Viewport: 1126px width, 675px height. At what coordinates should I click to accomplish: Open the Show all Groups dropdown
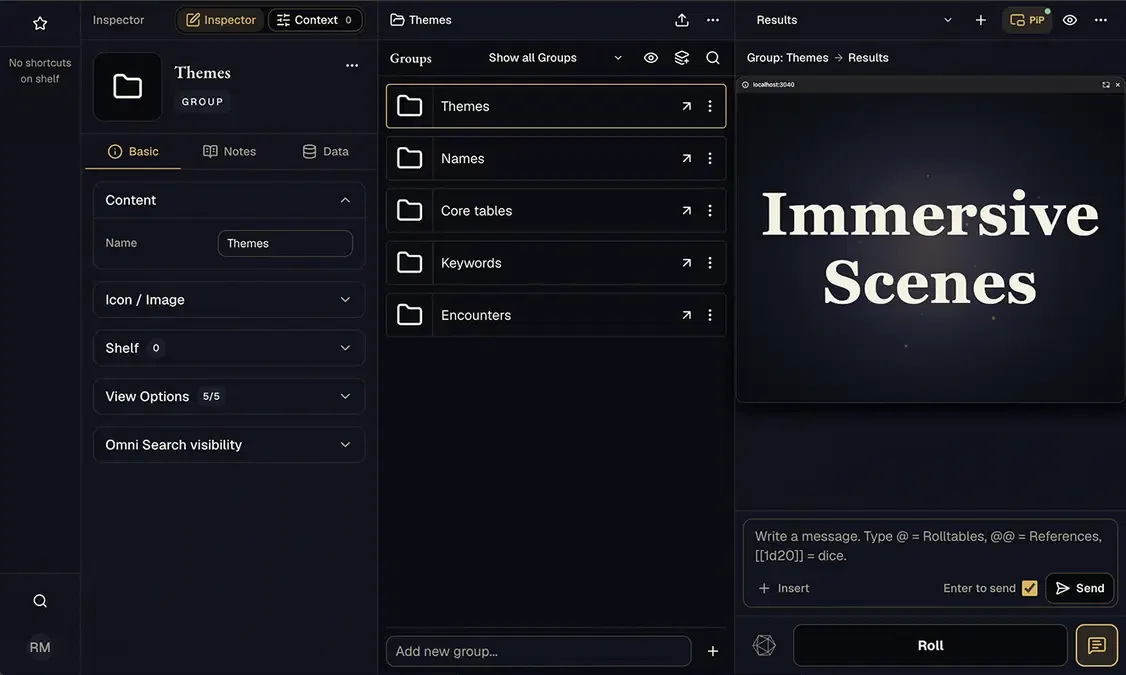tap(554, 57)
